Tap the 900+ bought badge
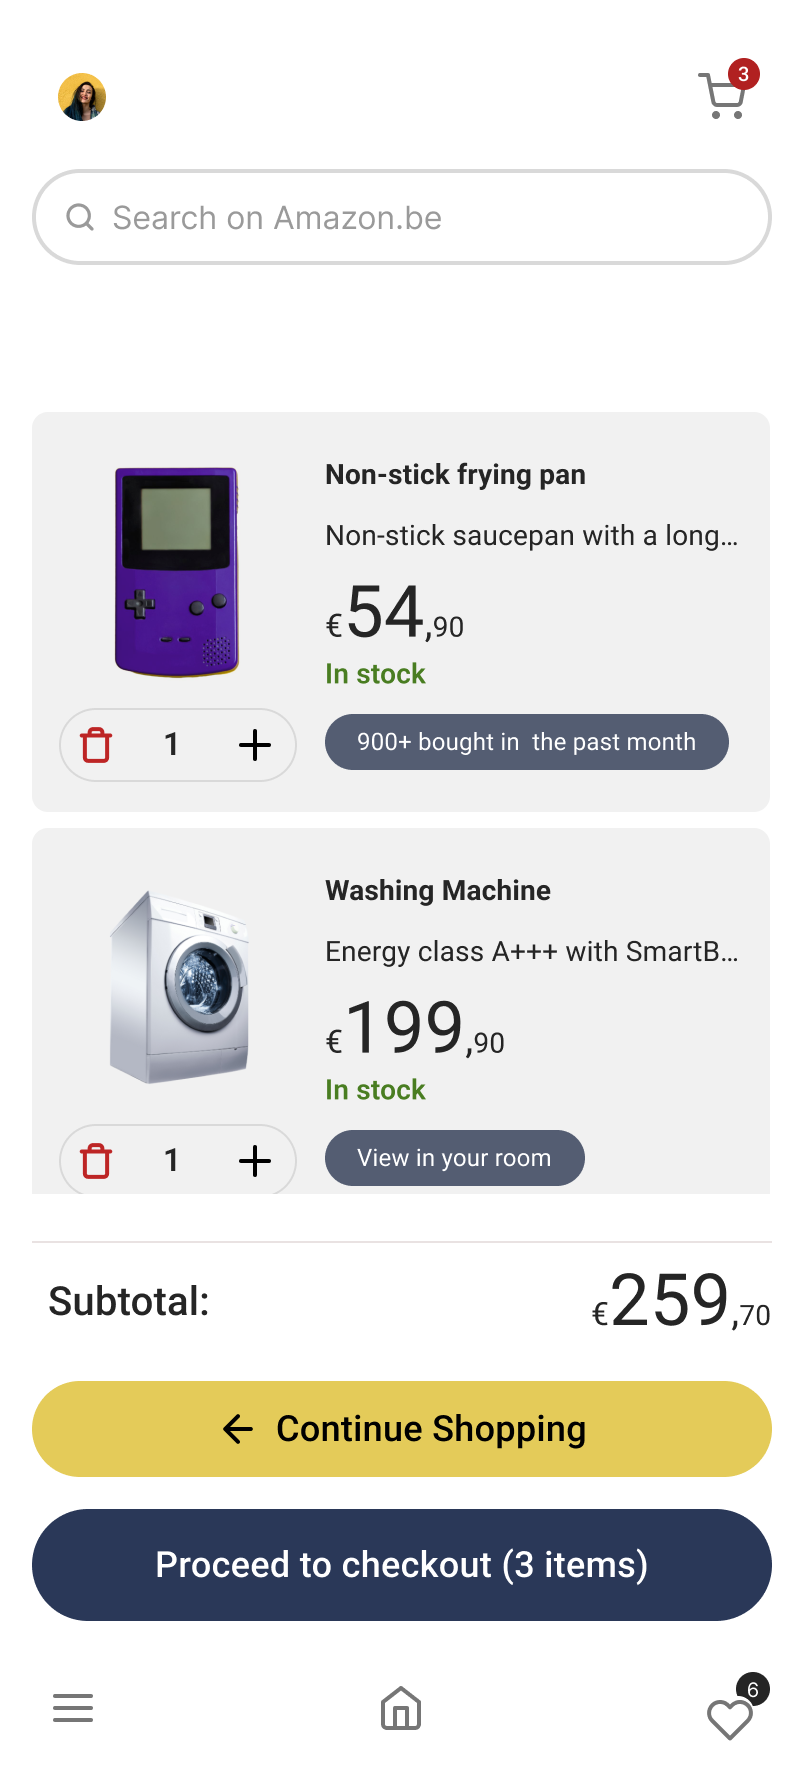The height and width of the screenshot is (1782, 804). (527, 742)
